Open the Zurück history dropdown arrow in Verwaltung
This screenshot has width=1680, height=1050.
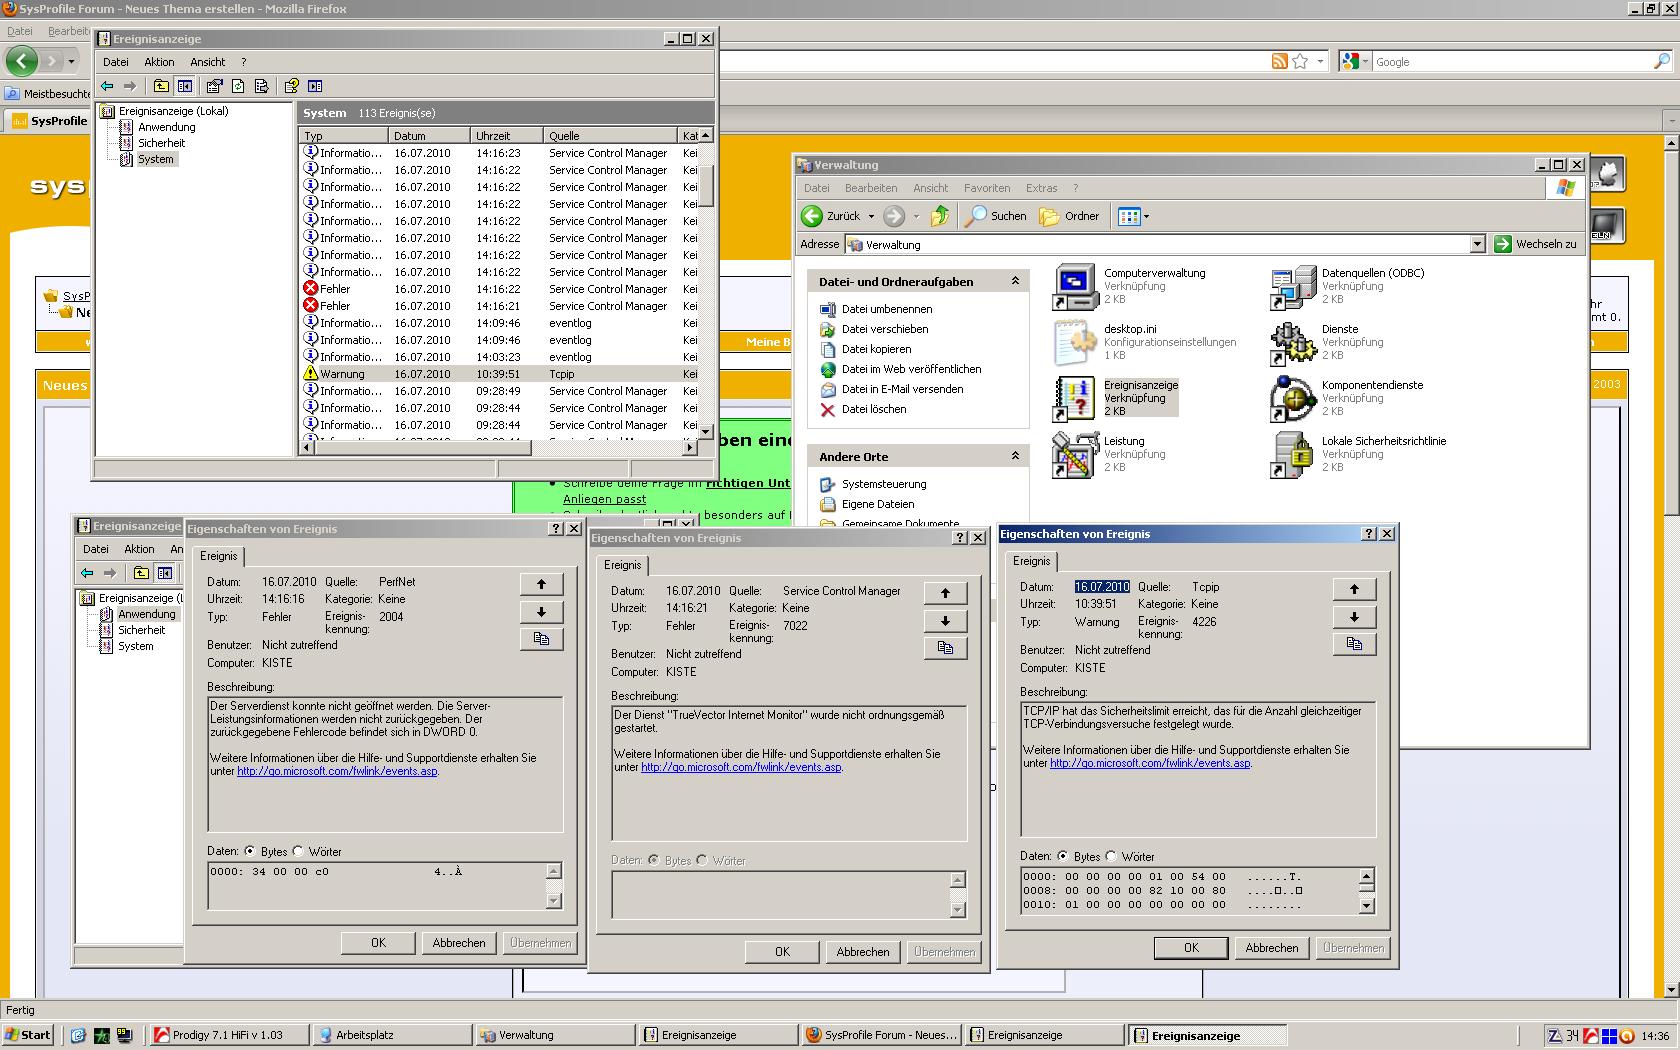coord(871,216)
